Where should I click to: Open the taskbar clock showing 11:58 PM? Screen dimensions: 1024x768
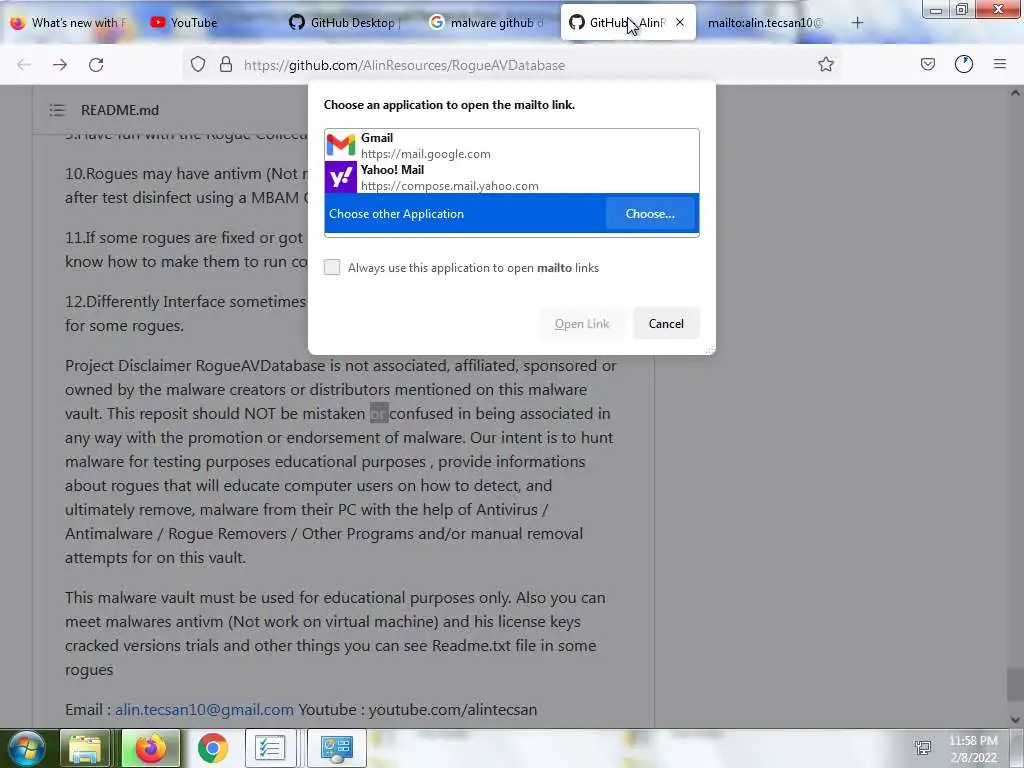(x=973, y=748)
